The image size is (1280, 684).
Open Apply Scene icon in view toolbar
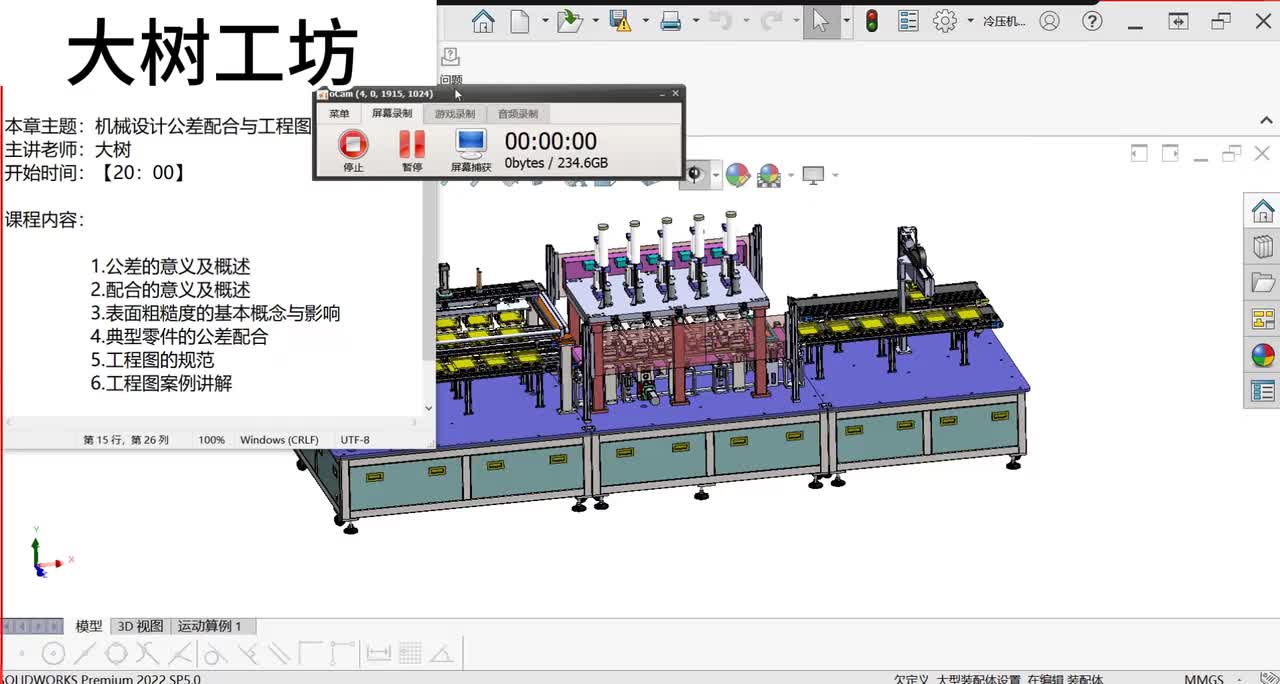(768, 176)
